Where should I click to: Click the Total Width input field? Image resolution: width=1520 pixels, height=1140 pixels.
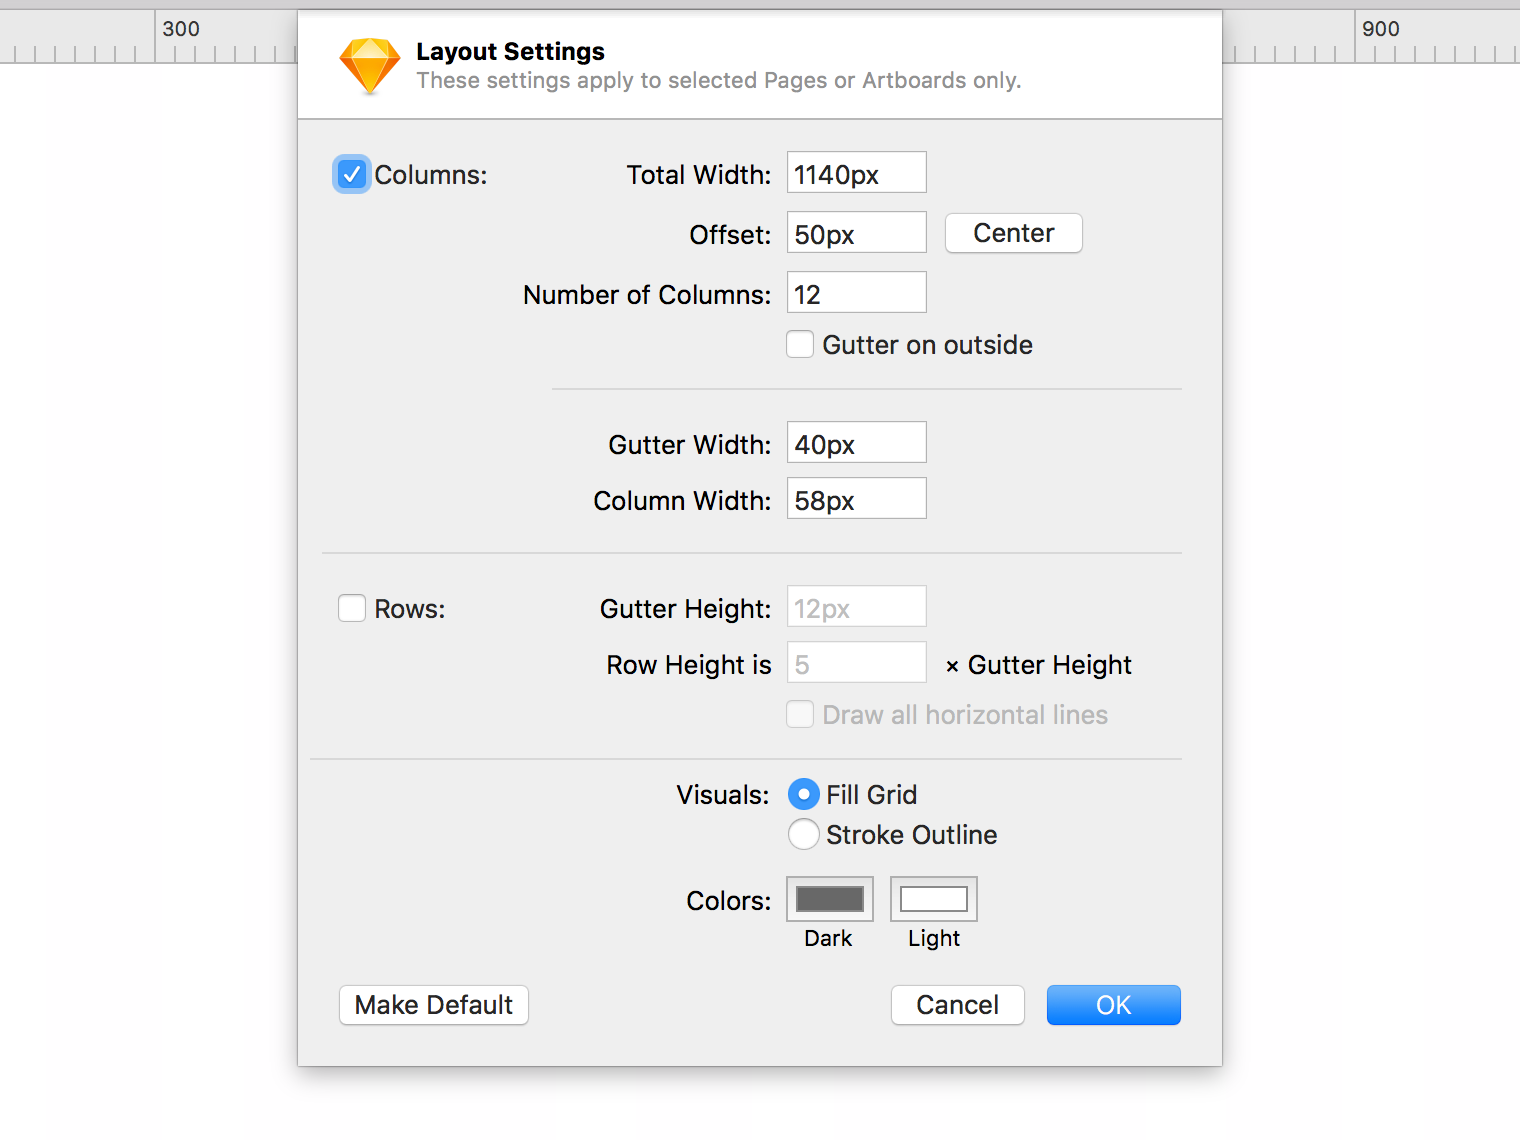click(856, 173)
